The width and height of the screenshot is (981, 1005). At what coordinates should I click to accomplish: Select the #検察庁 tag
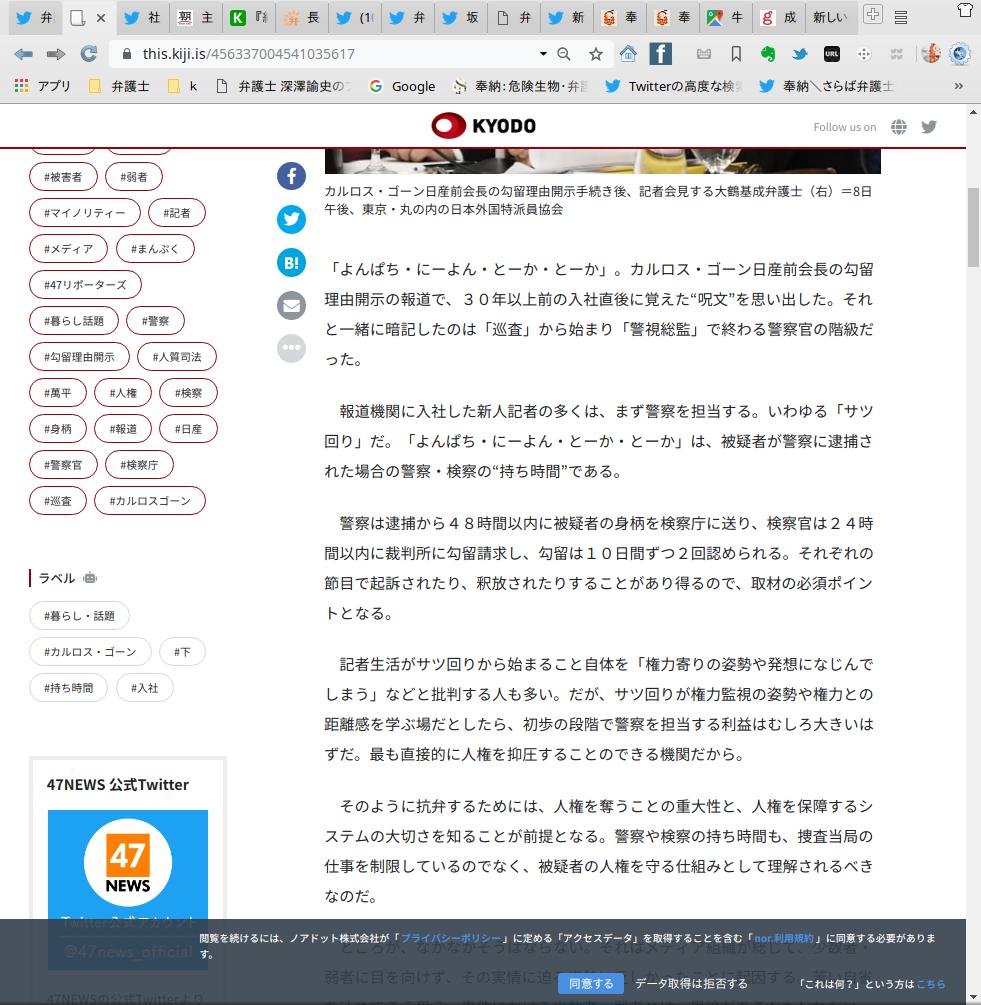pos(139,465)
